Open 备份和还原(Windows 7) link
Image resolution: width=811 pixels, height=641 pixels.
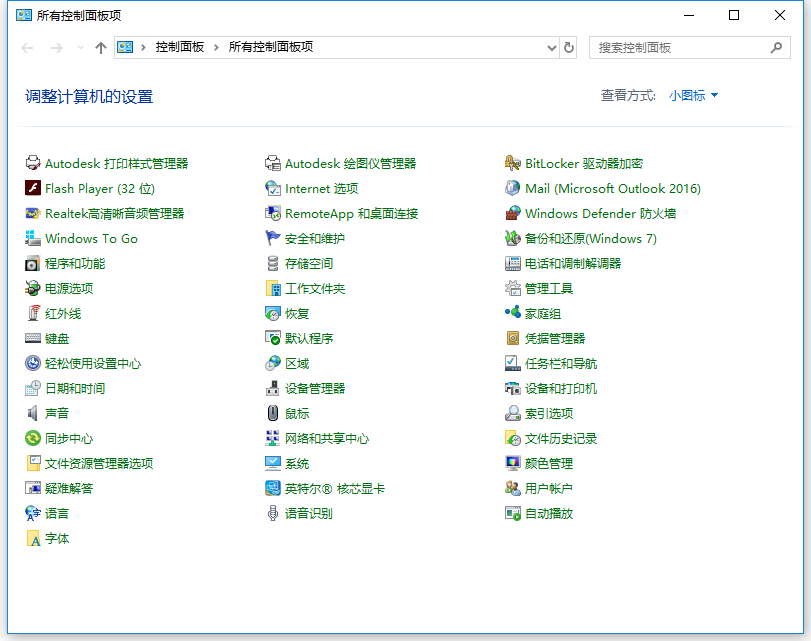[591, 238]
